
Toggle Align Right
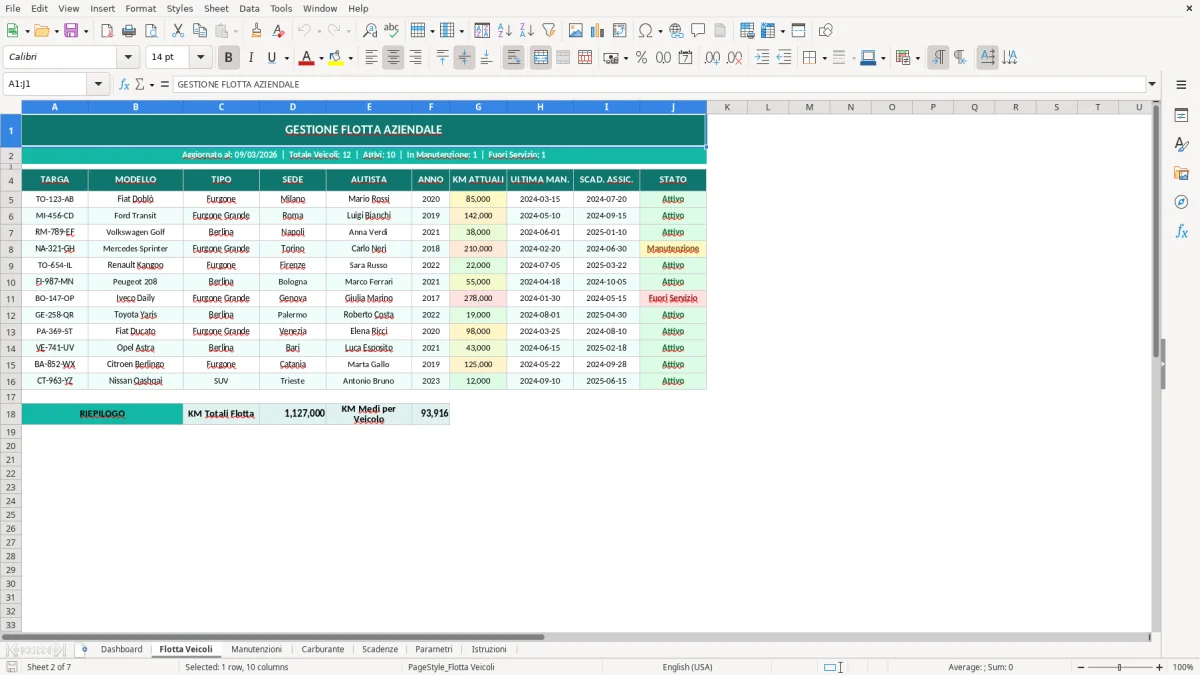[415, 58]
